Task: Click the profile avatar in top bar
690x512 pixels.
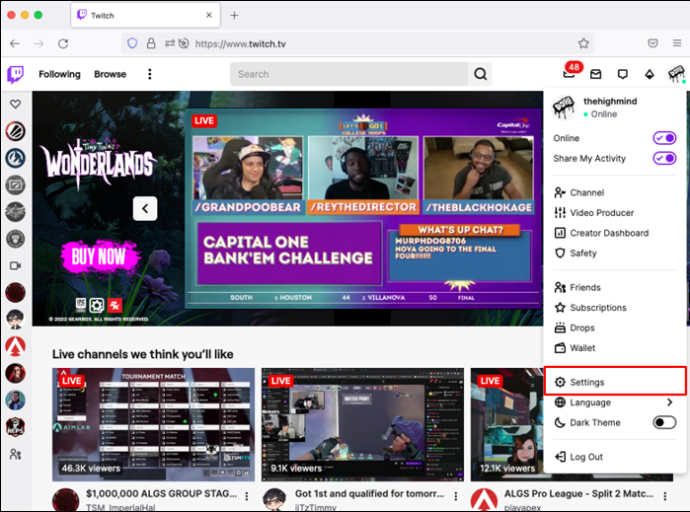Action: coord(676,74)
